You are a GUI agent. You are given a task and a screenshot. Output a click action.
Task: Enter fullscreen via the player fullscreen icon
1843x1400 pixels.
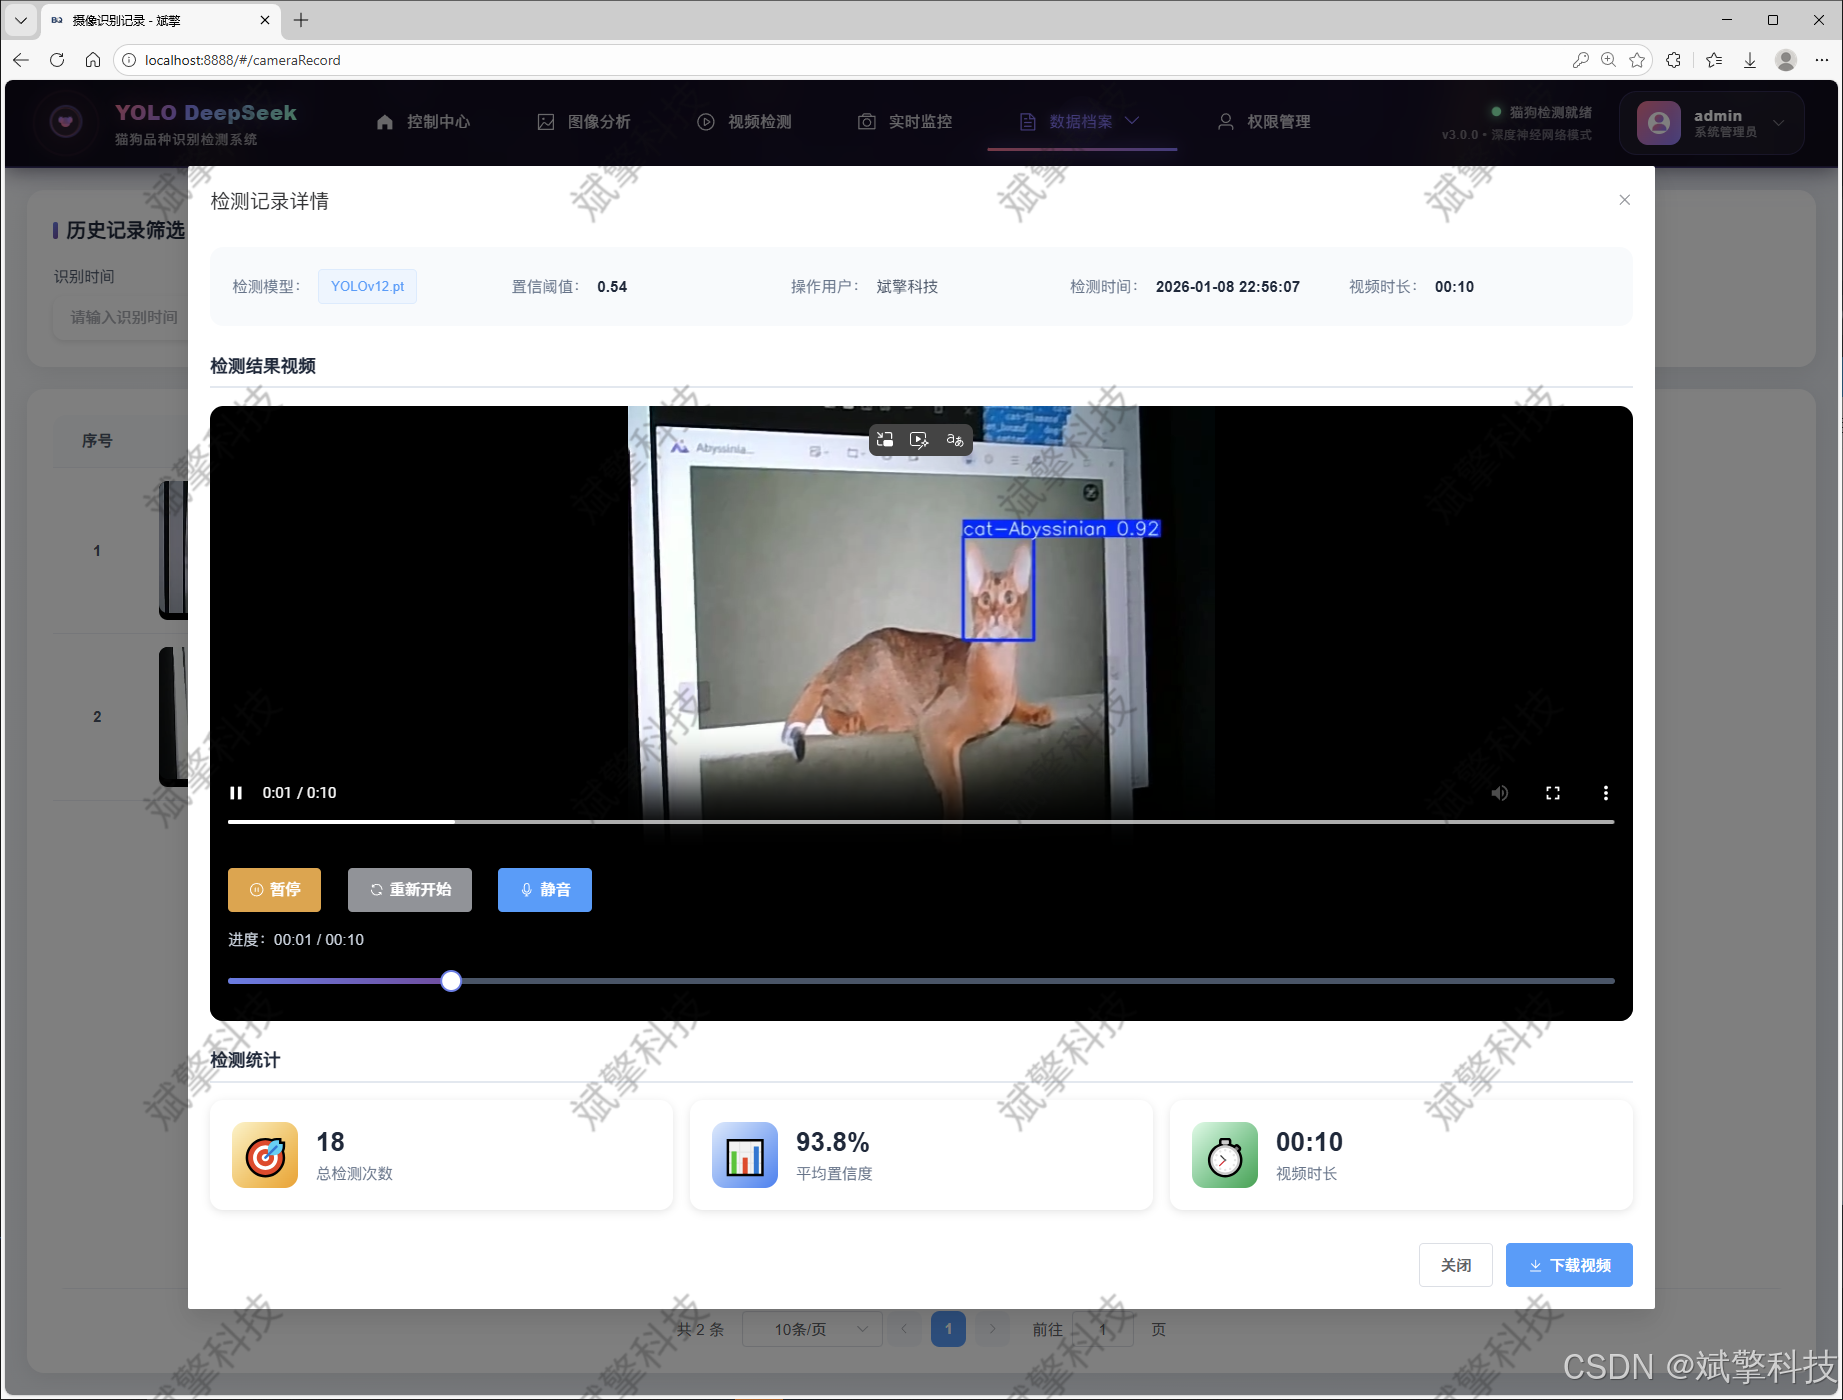pos(1552,792)
